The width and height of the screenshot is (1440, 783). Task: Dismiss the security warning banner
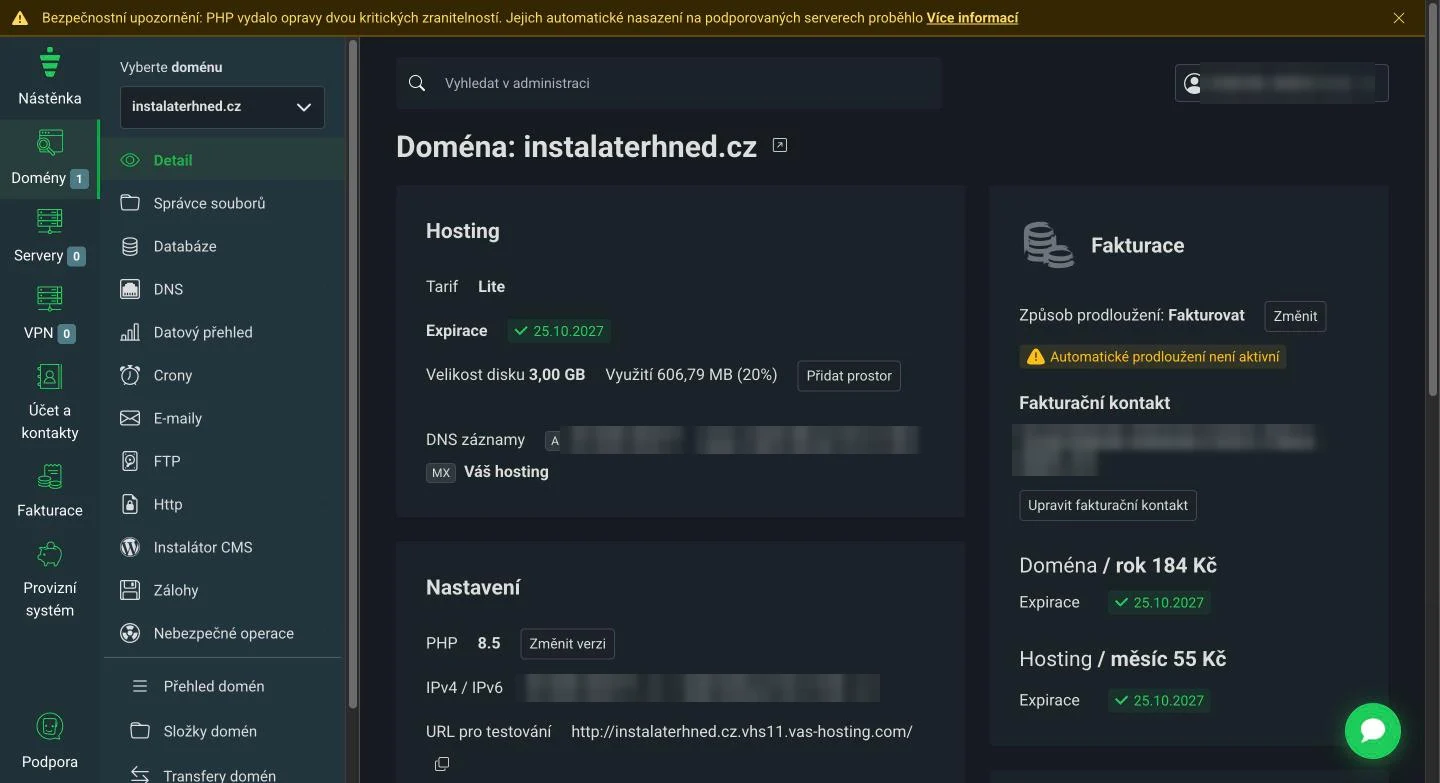(1399, 18)
